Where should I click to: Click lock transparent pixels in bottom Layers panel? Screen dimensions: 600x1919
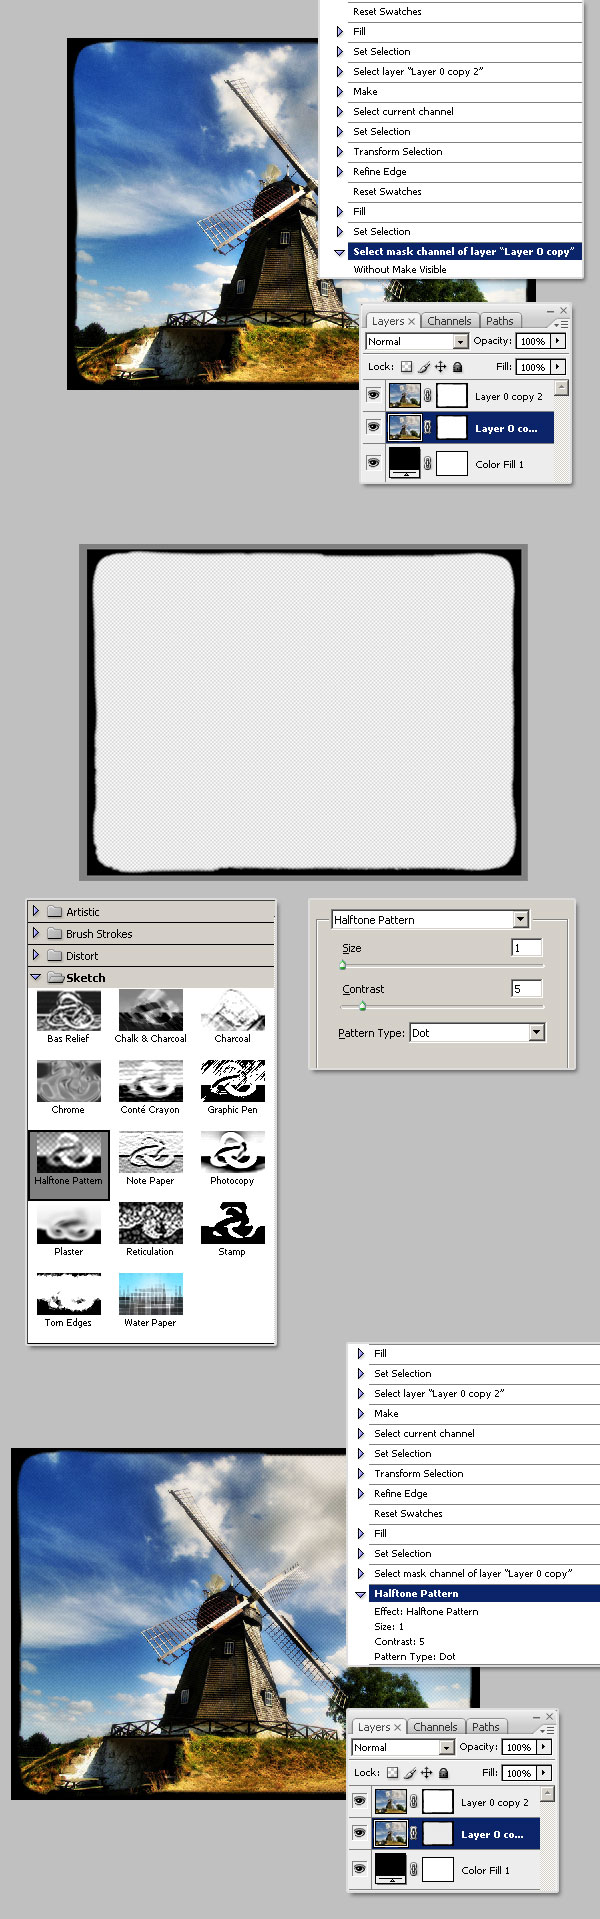pyautogui.click(x=392, y=1773)
